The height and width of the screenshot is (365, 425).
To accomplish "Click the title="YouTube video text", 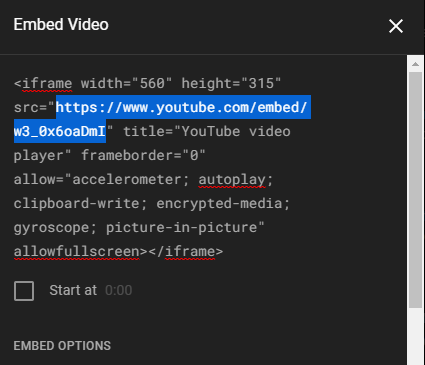I will [x=207, y=131].
